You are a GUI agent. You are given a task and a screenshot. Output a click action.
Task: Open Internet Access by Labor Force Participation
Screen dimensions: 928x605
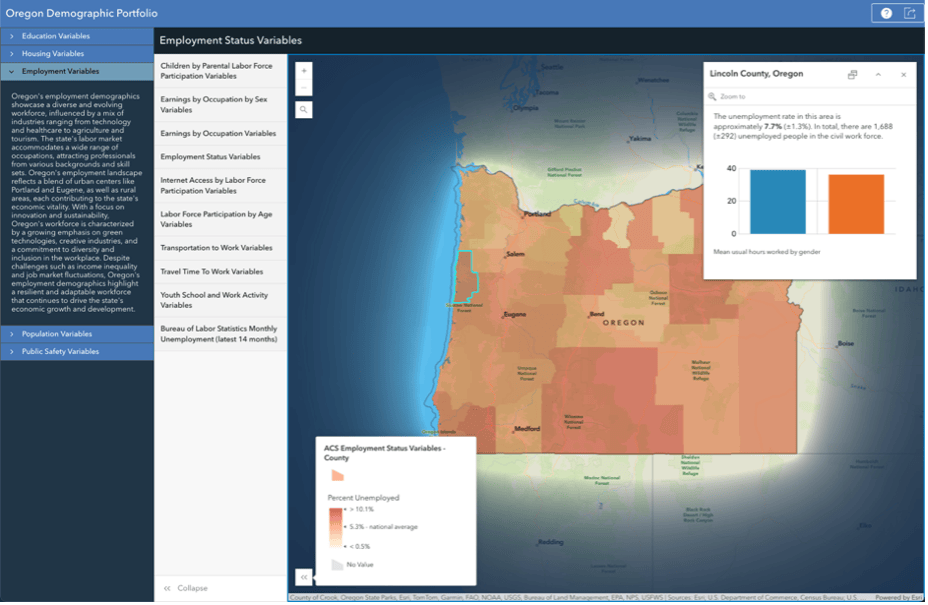pyautogui.click(x=221, y=186)
